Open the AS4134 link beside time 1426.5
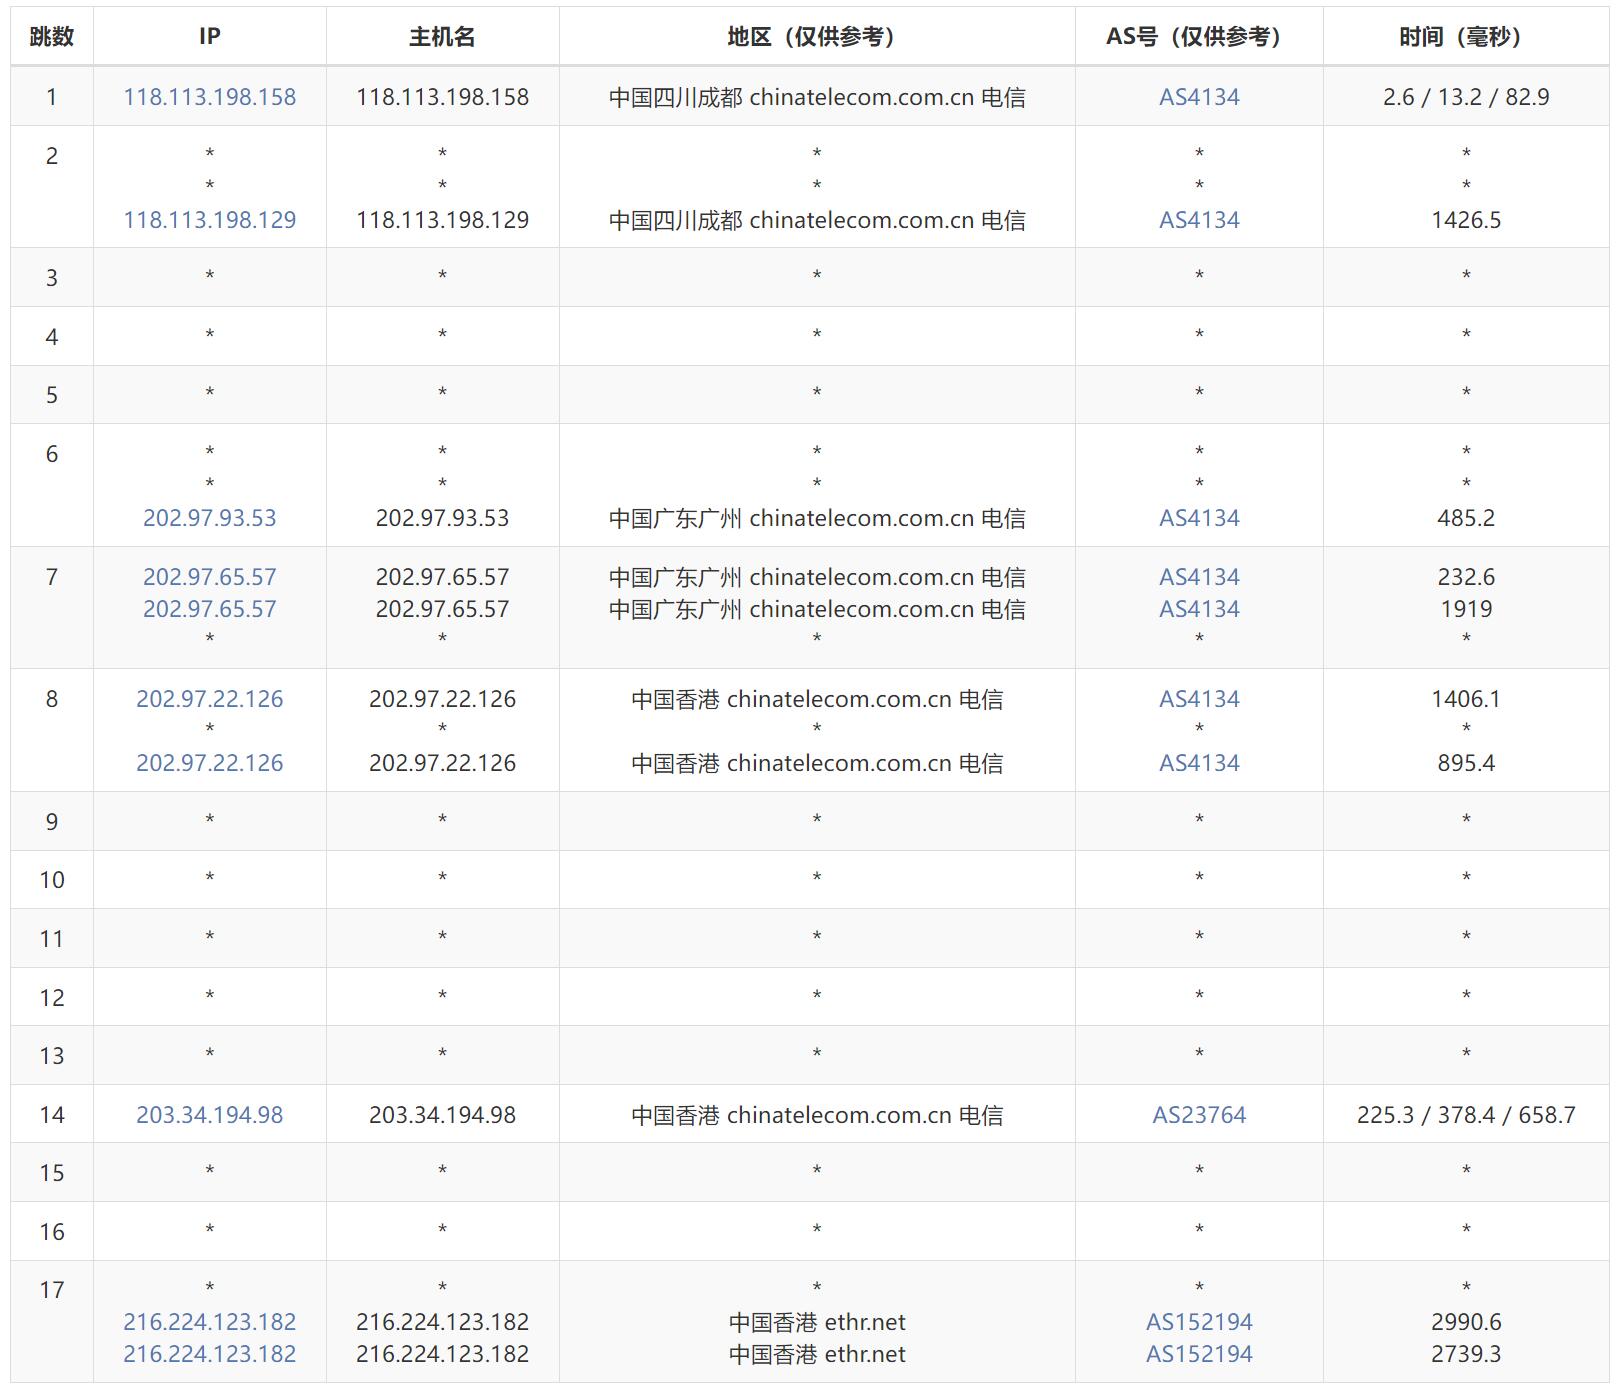 pyautogui.click(x=1199, y=220)
